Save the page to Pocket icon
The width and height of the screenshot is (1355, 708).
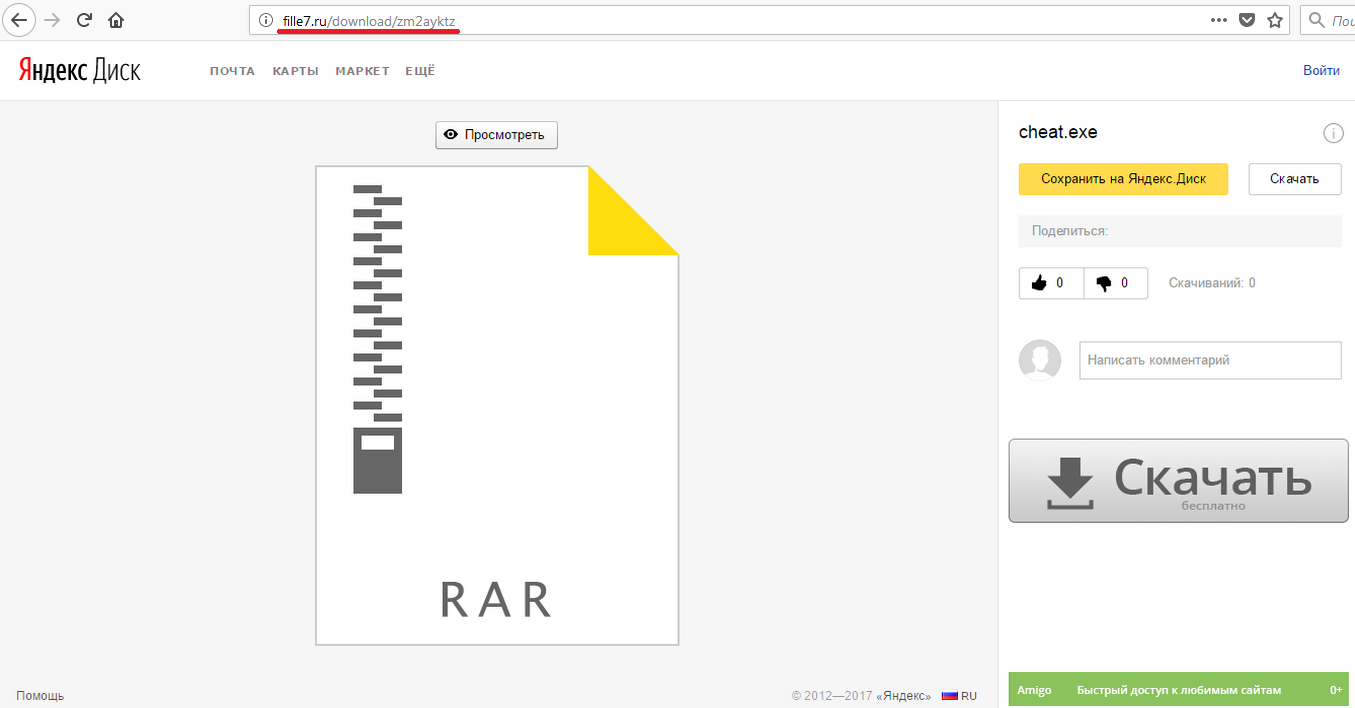[x=1247, y=19]
